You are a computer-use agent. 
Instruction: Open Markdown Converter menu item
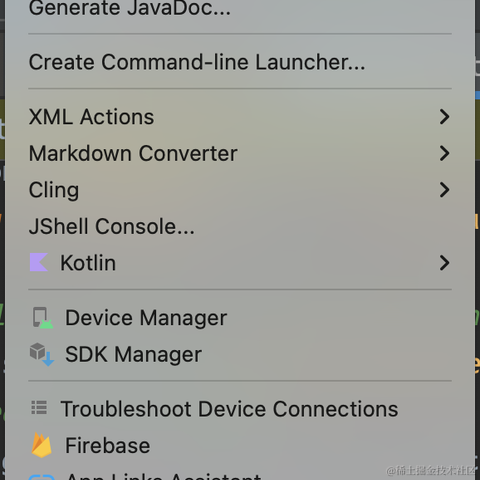(240, 153)
